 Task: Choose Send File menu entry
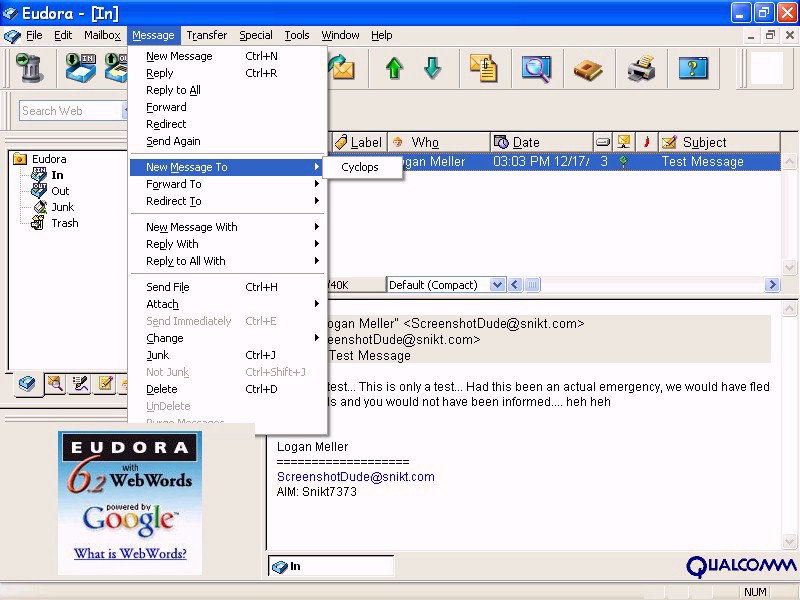point(228,287)
